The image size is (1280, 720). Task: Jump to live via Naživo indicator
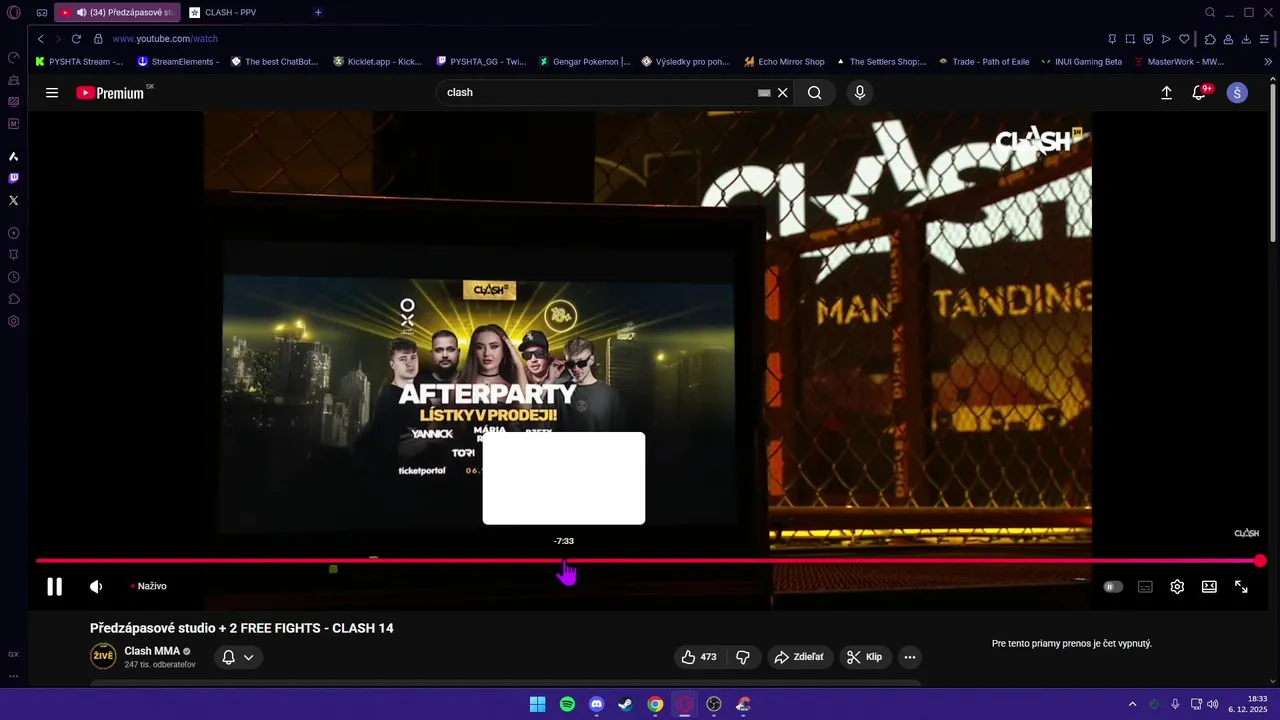(149, 586)
